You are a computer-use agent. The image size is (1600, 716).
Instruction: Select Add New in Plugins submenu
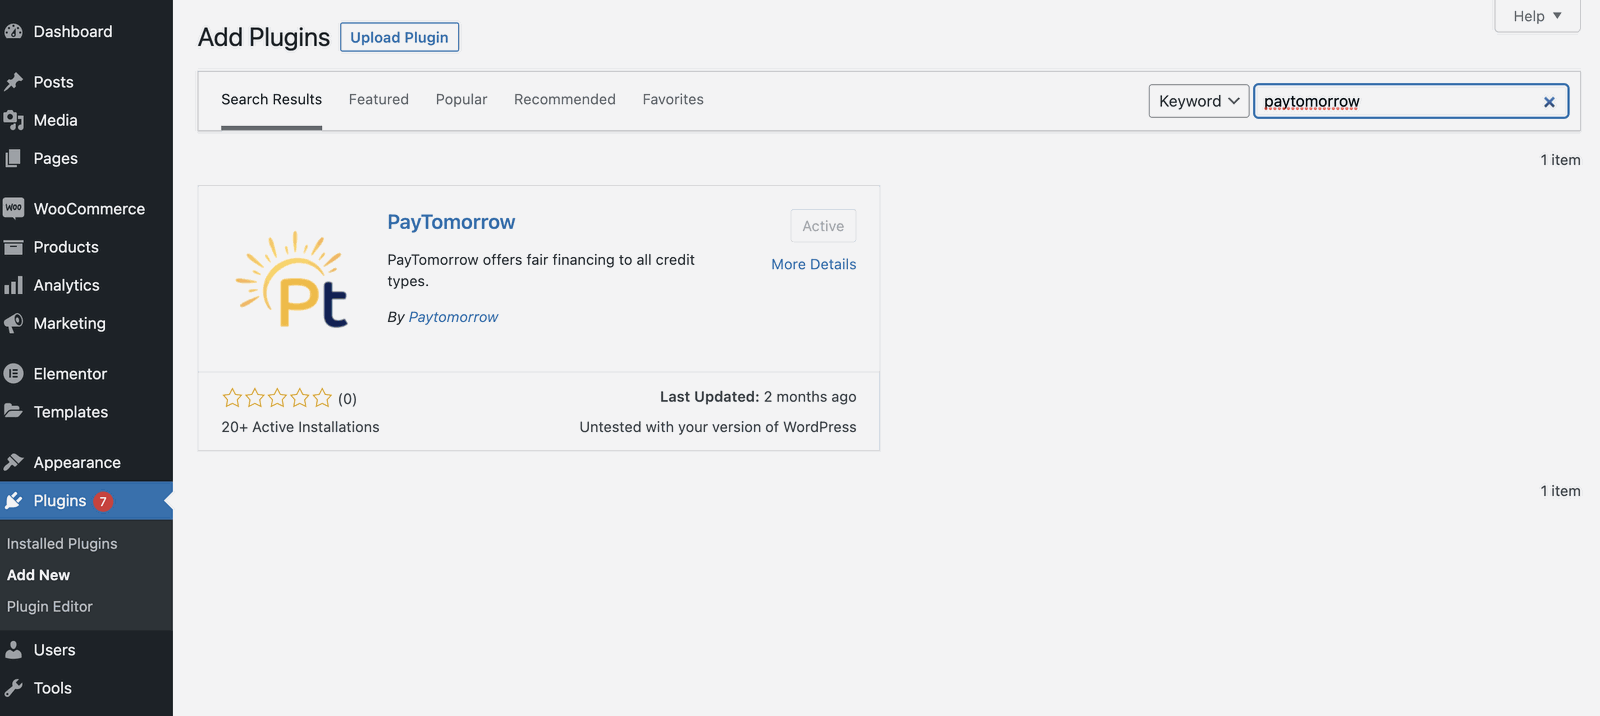[38, 575]
